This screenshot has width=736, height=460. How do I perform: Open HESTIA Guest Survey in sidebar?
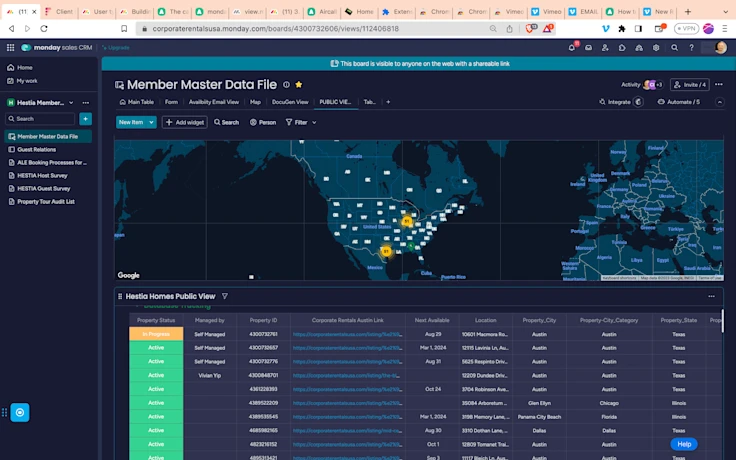44,189
